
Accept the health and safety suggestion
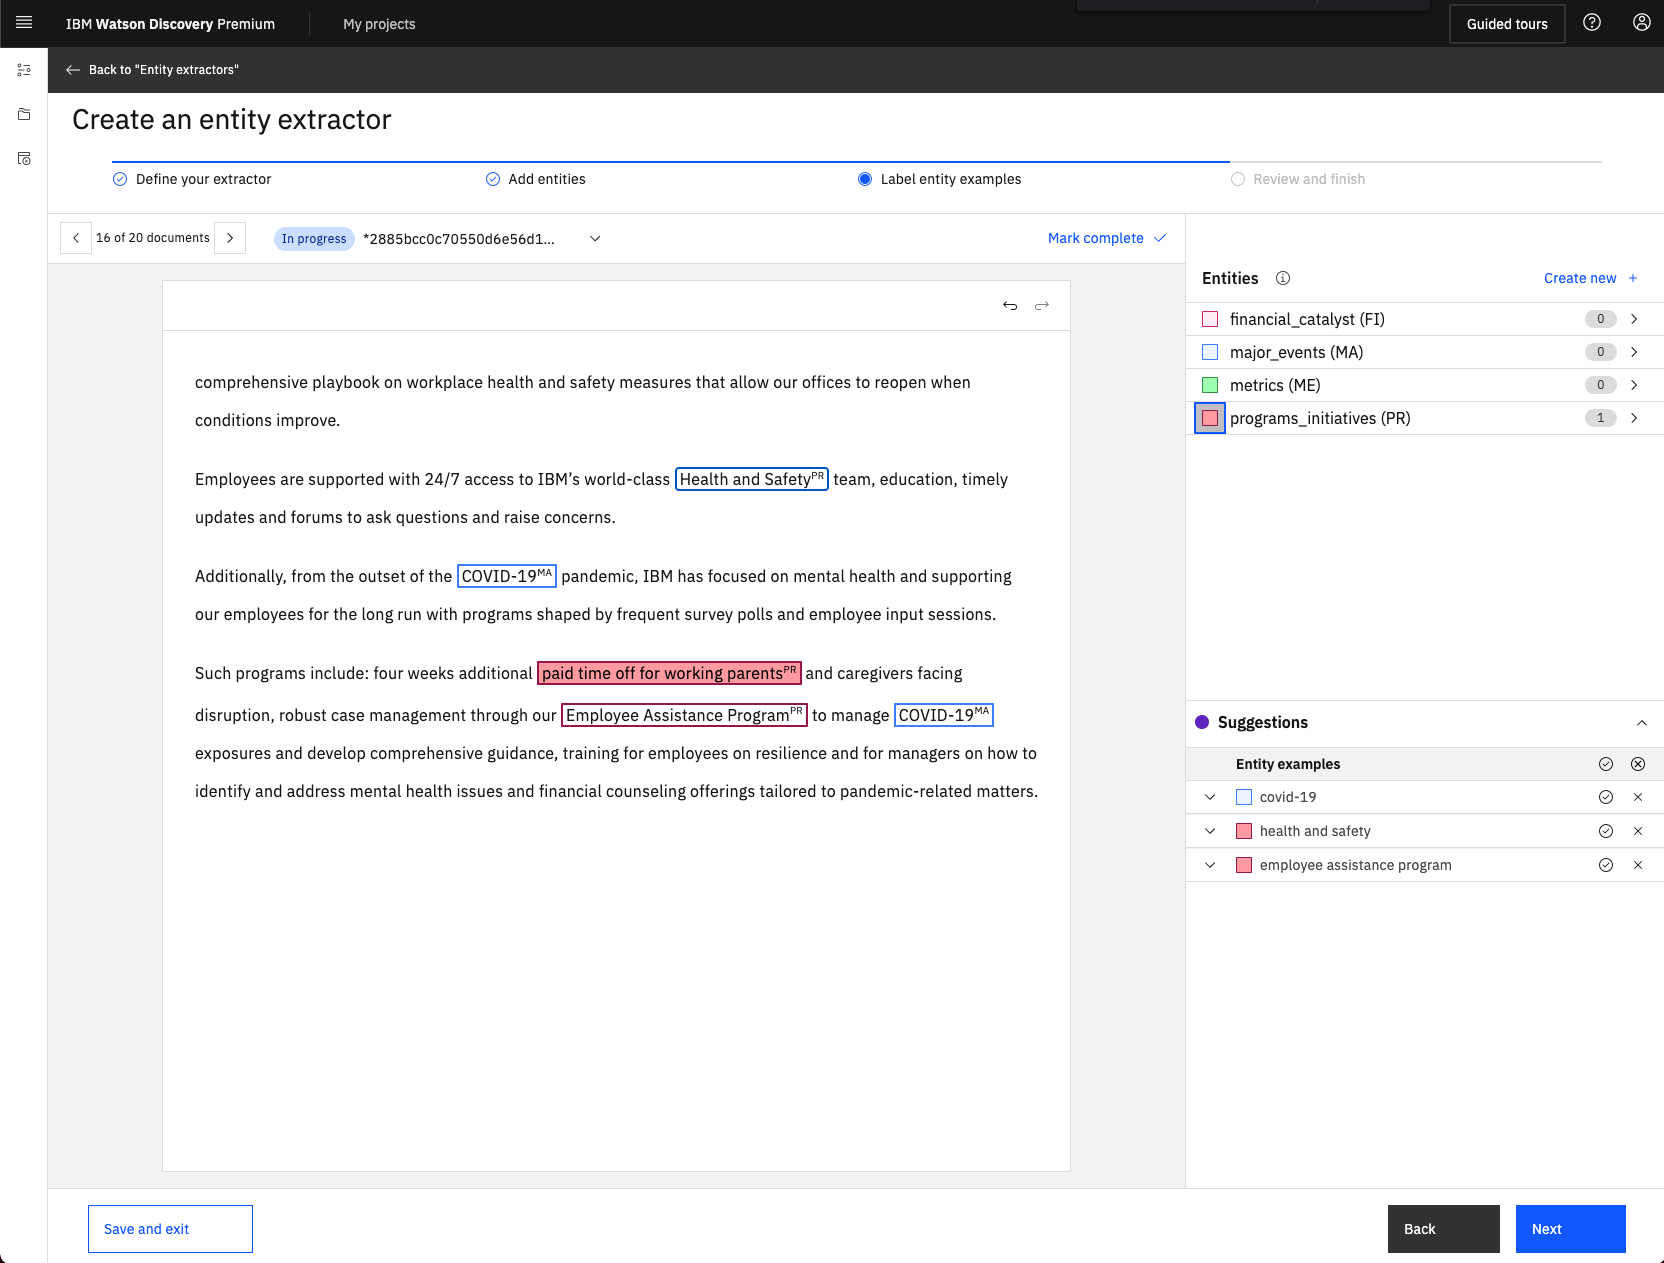tap(1605, 831)
